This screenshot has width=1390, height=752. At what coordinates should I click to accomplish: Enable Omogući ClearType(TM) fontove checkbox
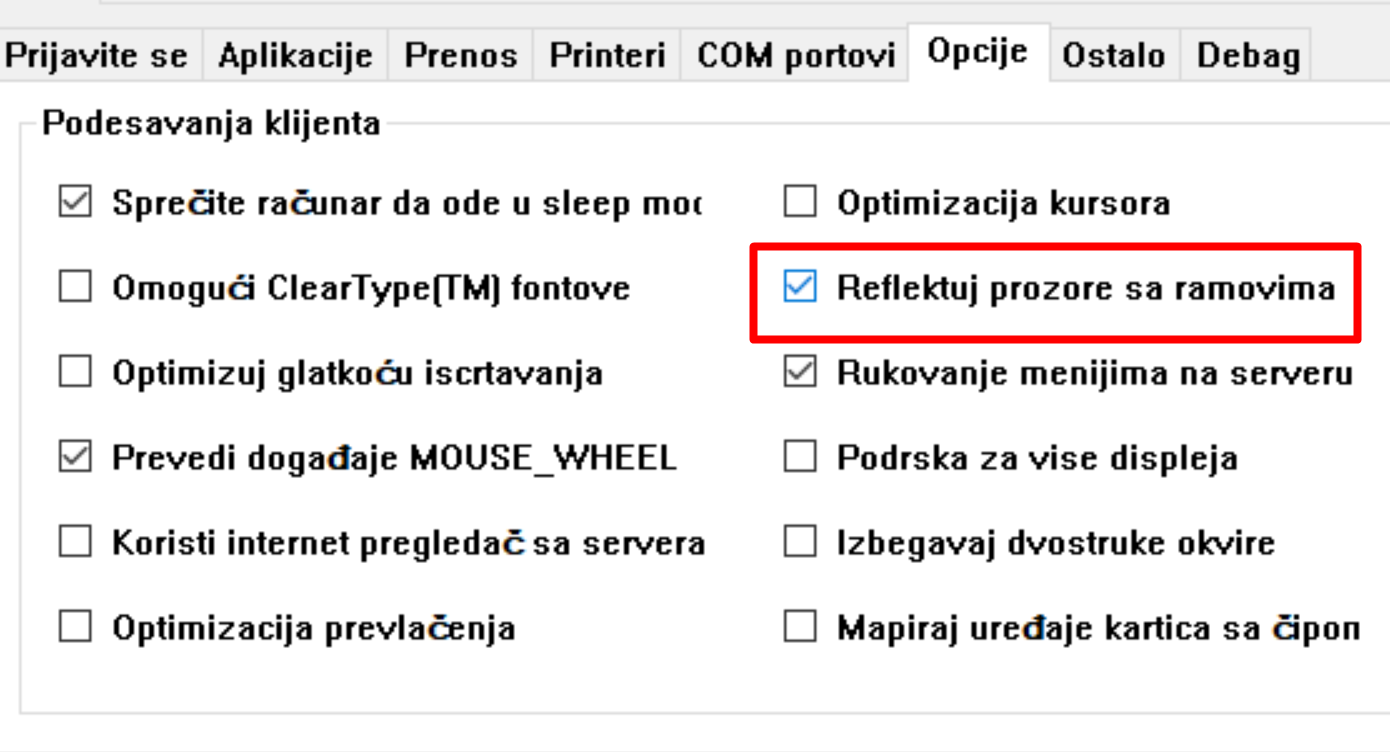tap(75, 289)
